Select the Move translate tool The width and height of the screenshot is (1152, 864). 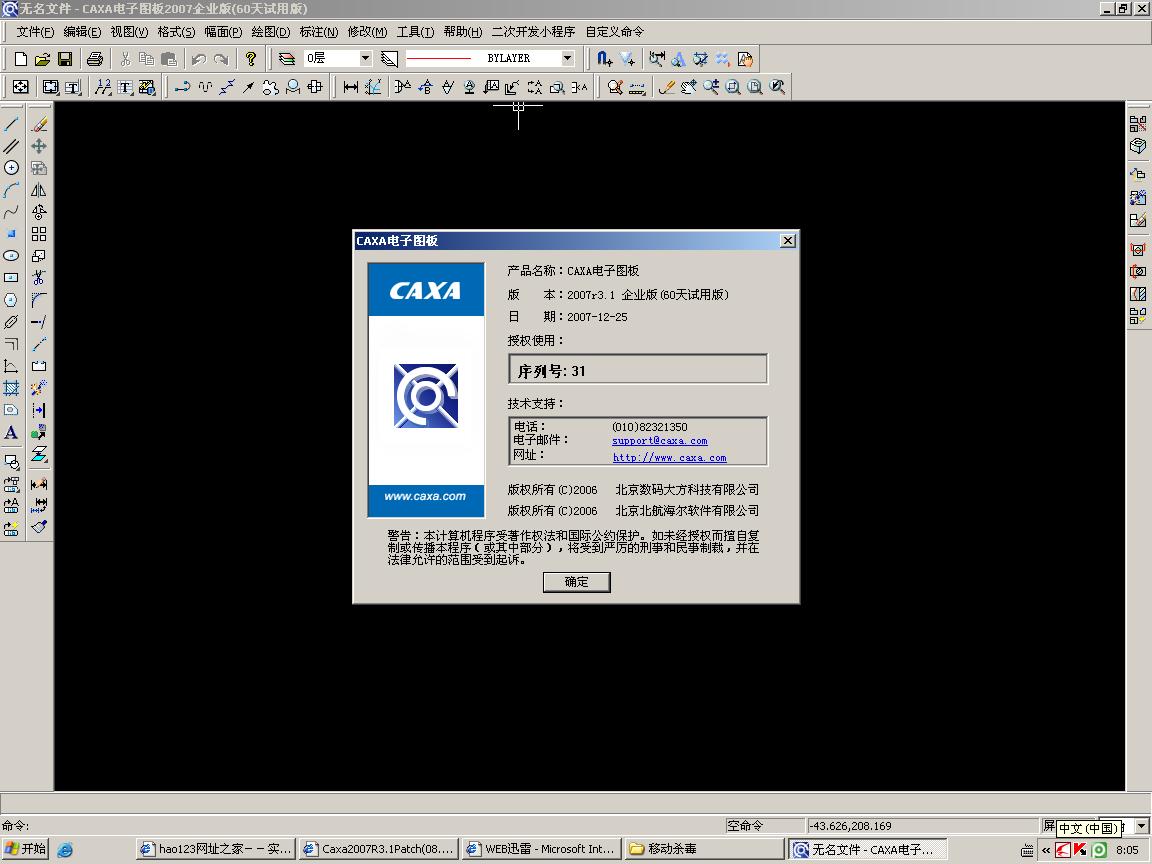click(39, 146)
